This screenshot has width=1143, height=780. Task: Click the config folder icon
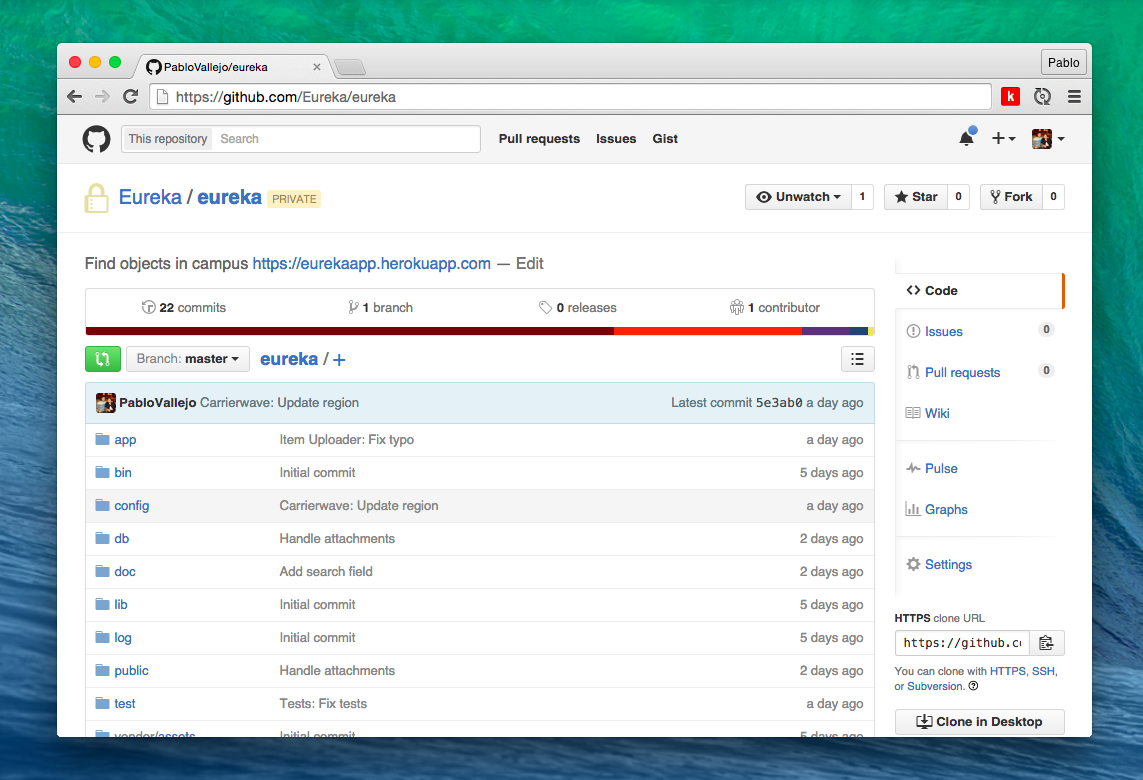coord(102,505)
